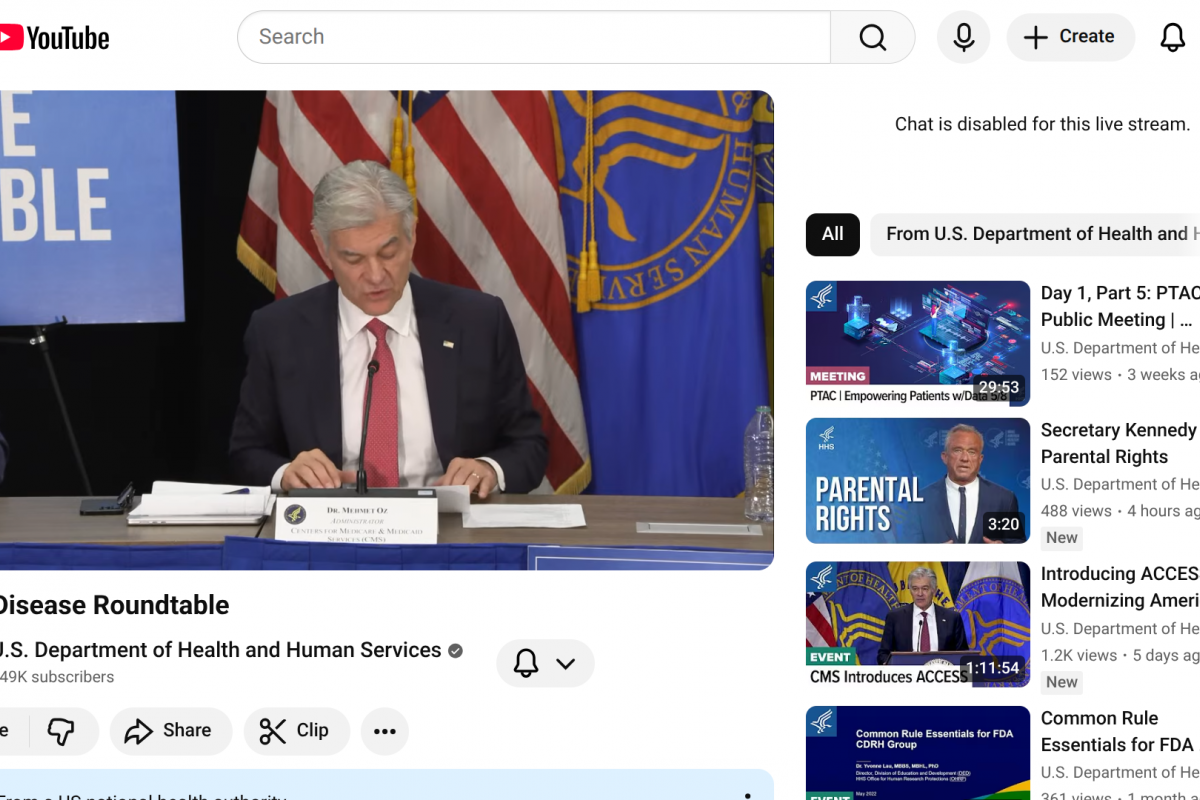Open Clip tool with scissors icon

point(295,731)
